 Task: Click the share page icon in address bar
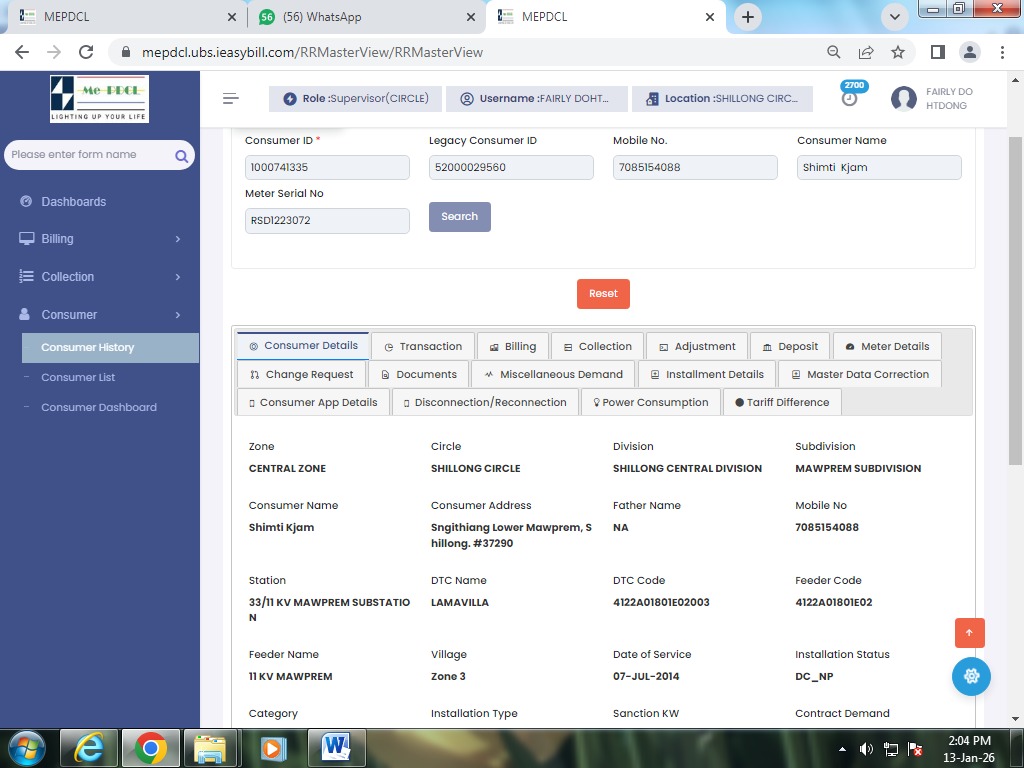click(x=866, y=52)
